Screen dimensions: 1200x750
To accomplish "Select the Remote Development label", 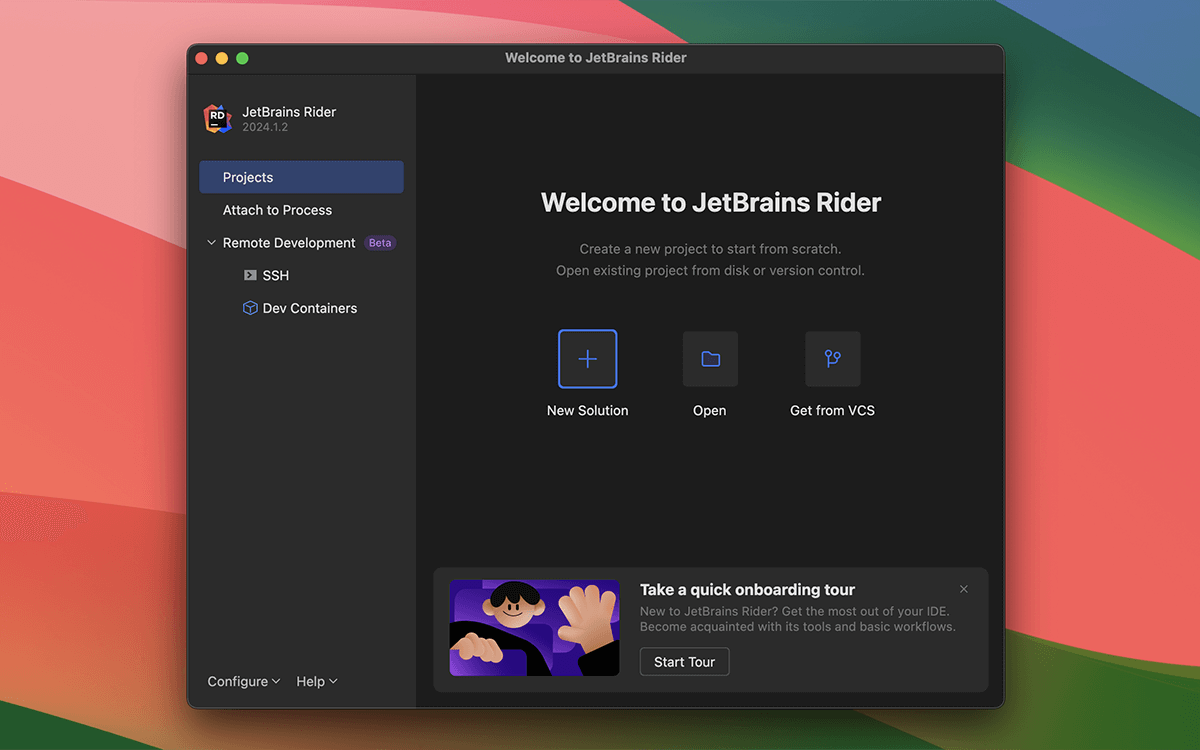I will click(289, 243).
